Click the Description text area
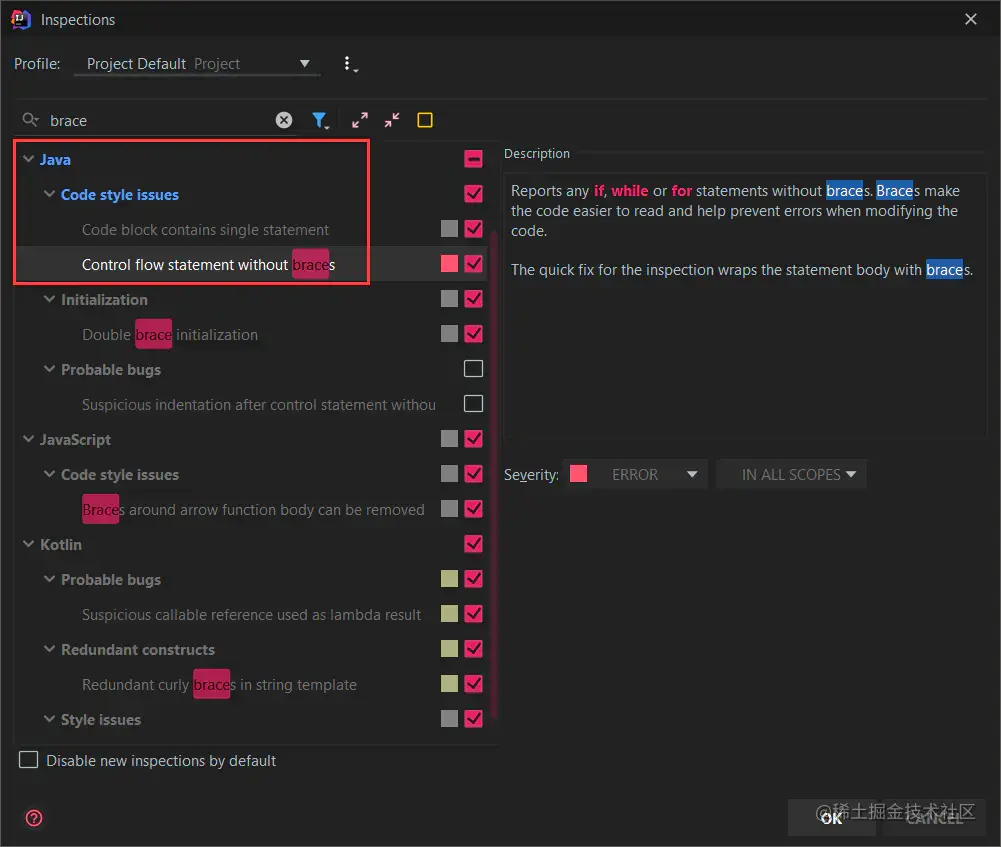Screen dimensions: 1001x847 coord(744,306)
